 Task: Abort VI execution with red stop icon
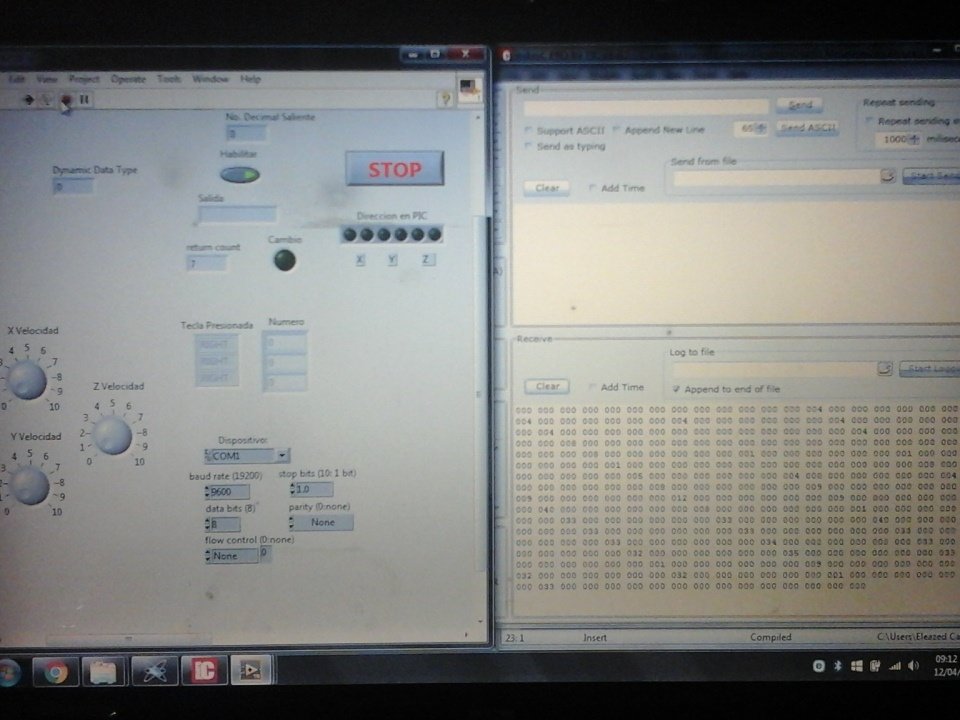(x=66, y=98)
